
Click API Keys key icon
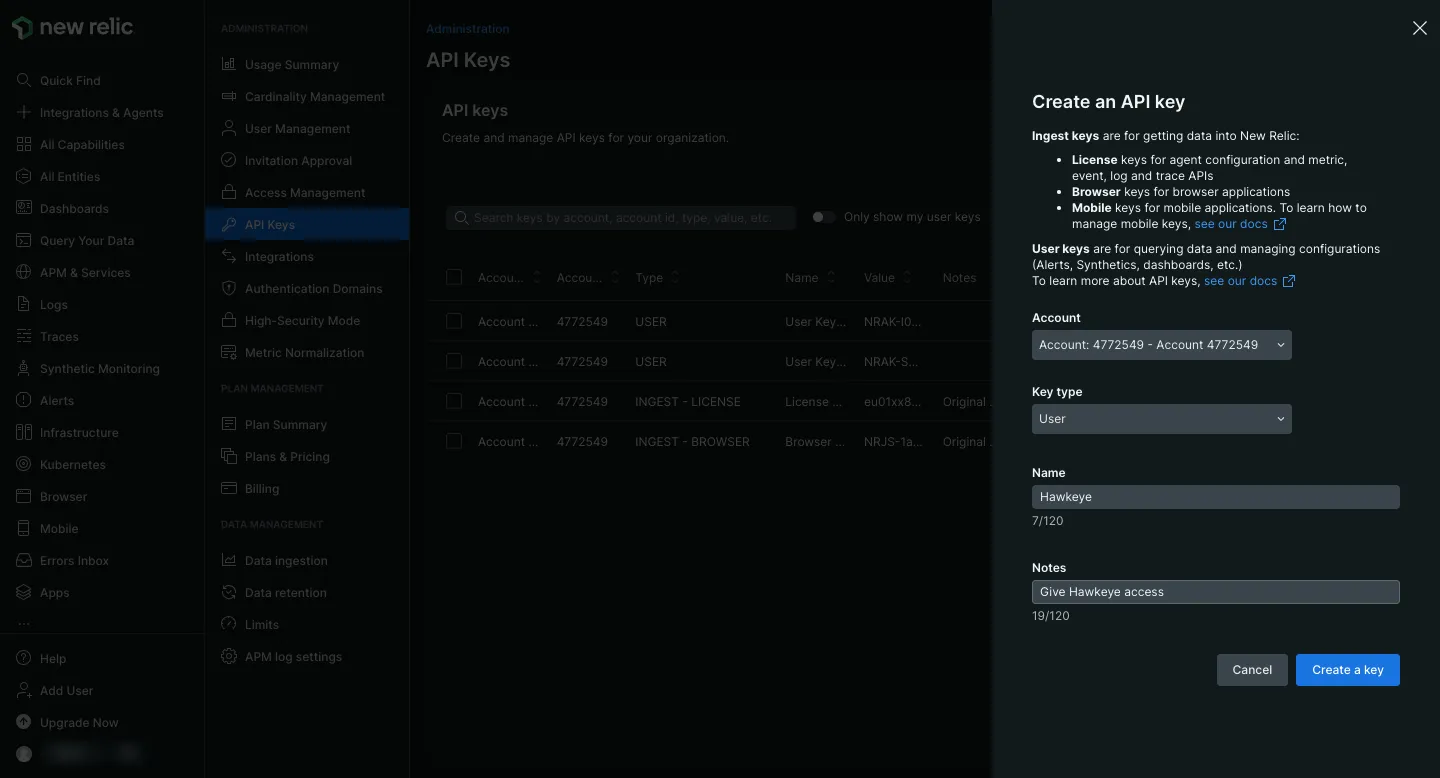[x=229, y=225]
